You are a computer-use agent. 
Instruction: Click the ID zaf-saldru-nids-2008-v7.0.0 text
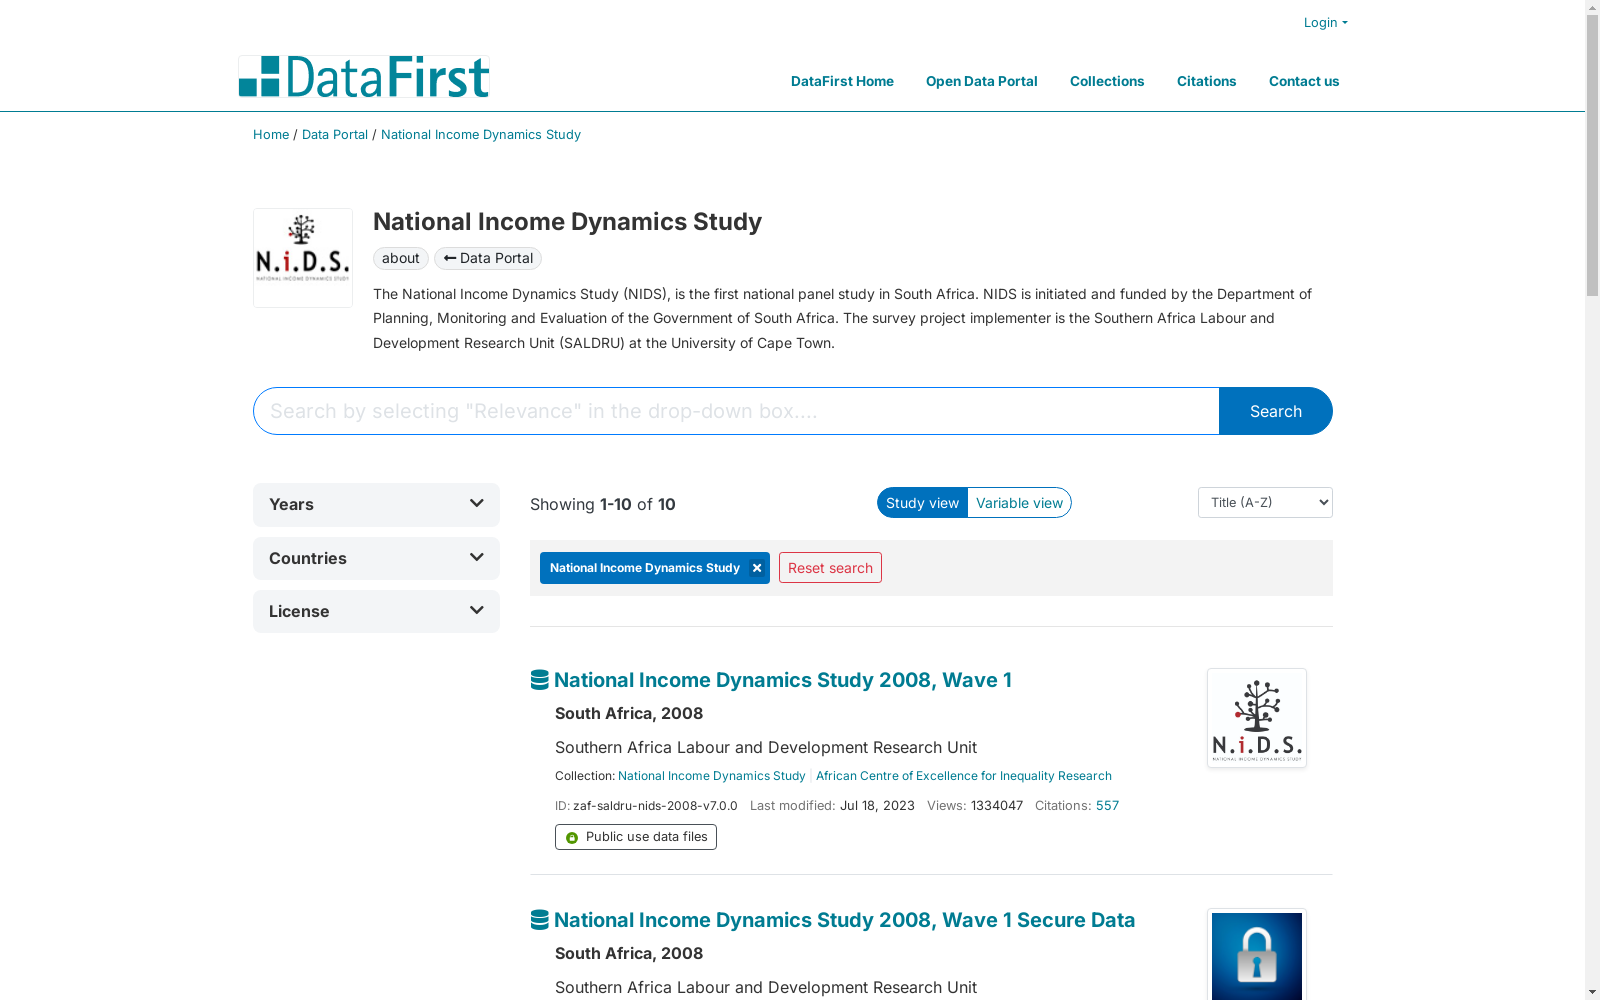pyautogui.click(x=646, y=806)
